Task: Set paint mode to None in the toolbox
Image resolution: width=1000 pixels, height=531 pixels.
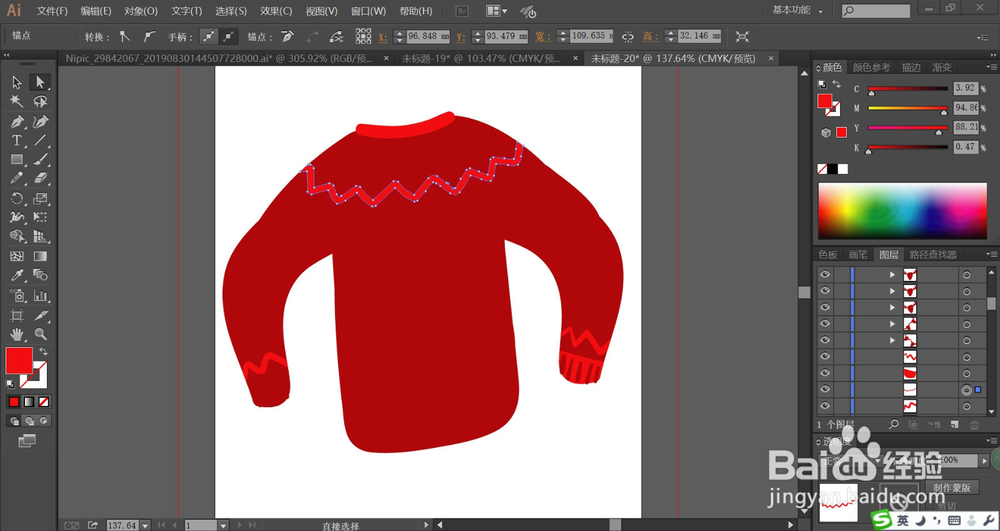Action: coord(43,402)
